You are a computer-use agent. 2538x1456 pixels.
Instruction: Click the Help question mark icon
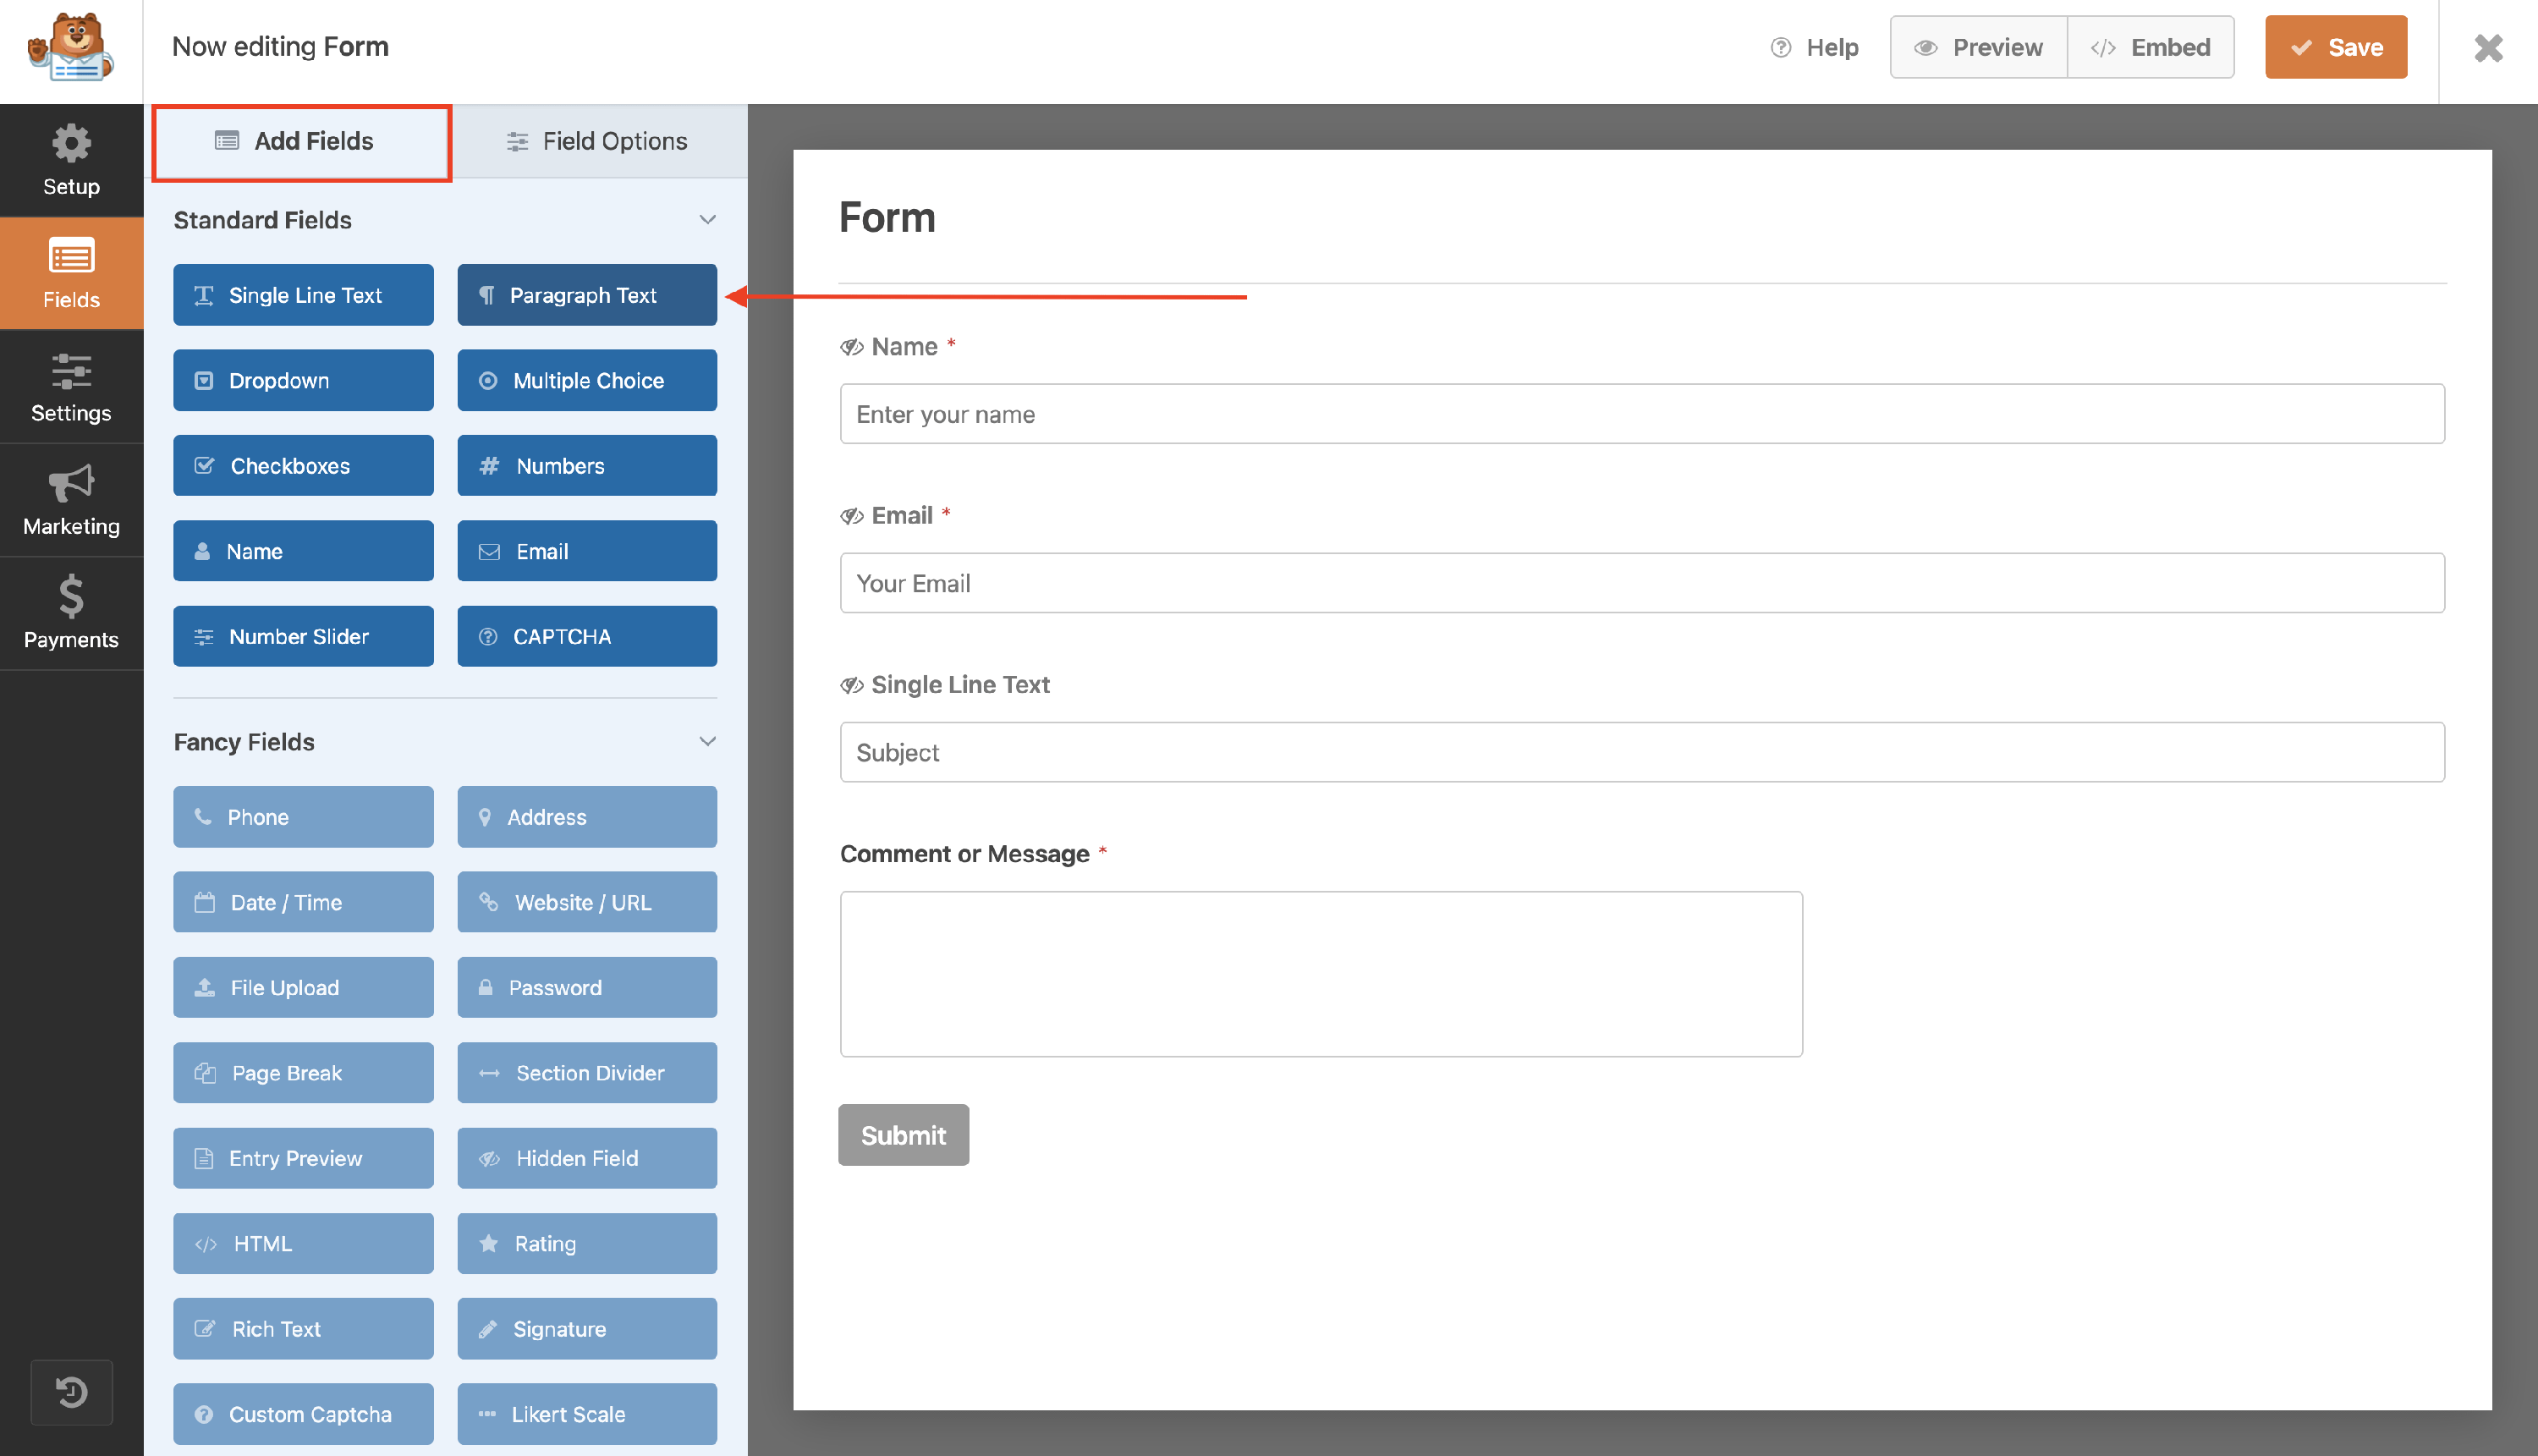coord(1780,47)
